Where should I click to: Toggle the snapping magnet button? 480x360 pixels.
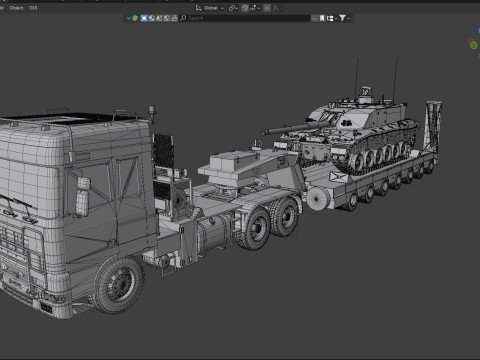point(245,8)
